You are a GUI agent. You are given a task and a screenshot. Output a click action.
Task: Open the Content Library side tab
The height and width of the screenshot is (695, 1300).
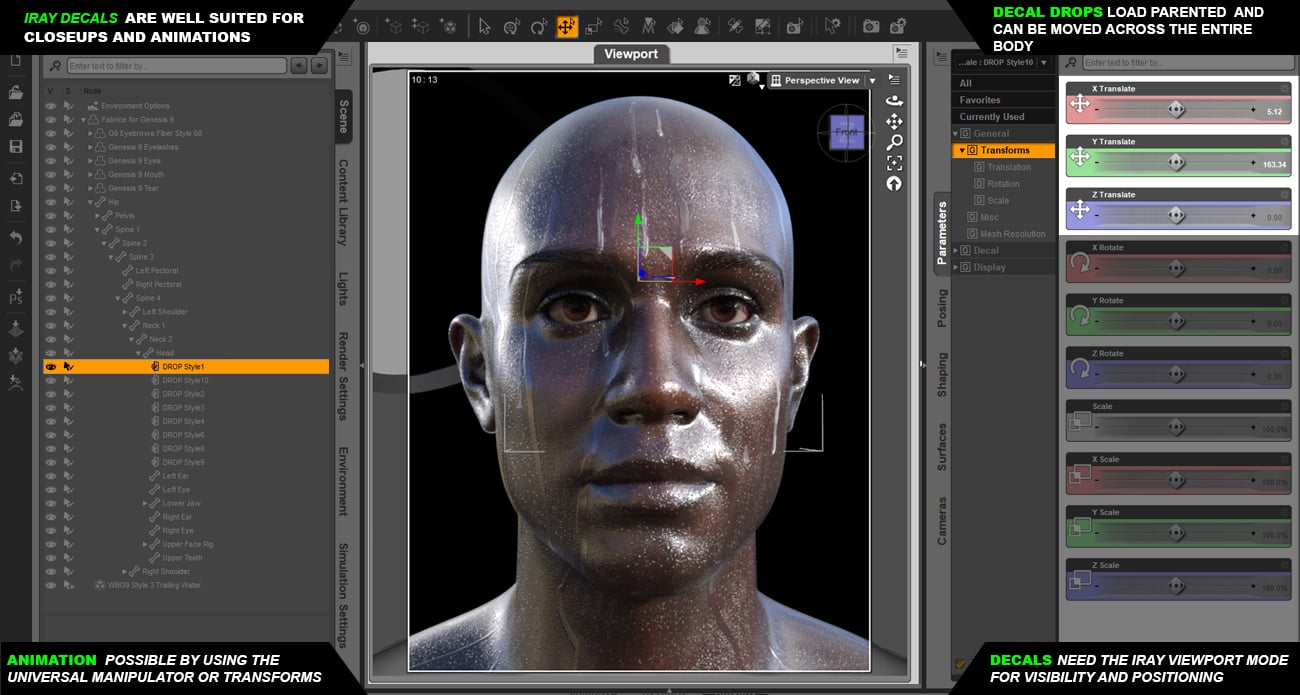point(343,202)
